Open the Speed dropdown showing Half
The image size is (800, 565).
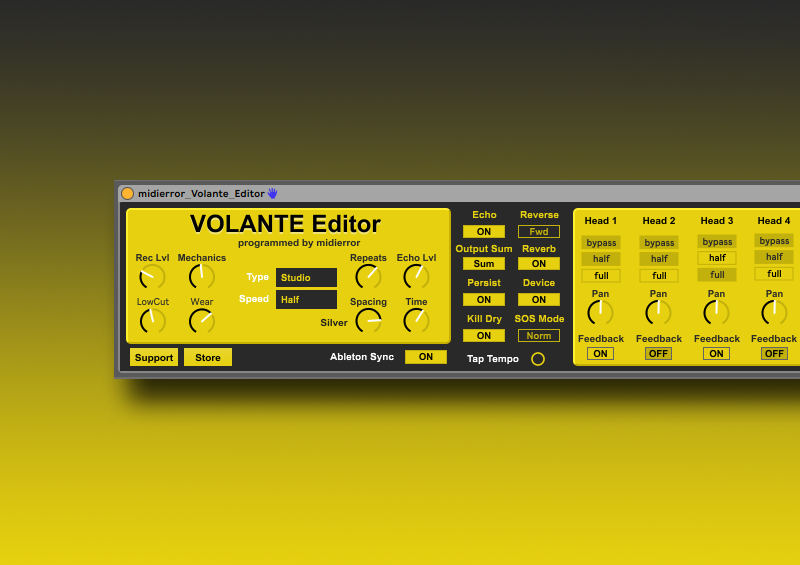(306, 300)
